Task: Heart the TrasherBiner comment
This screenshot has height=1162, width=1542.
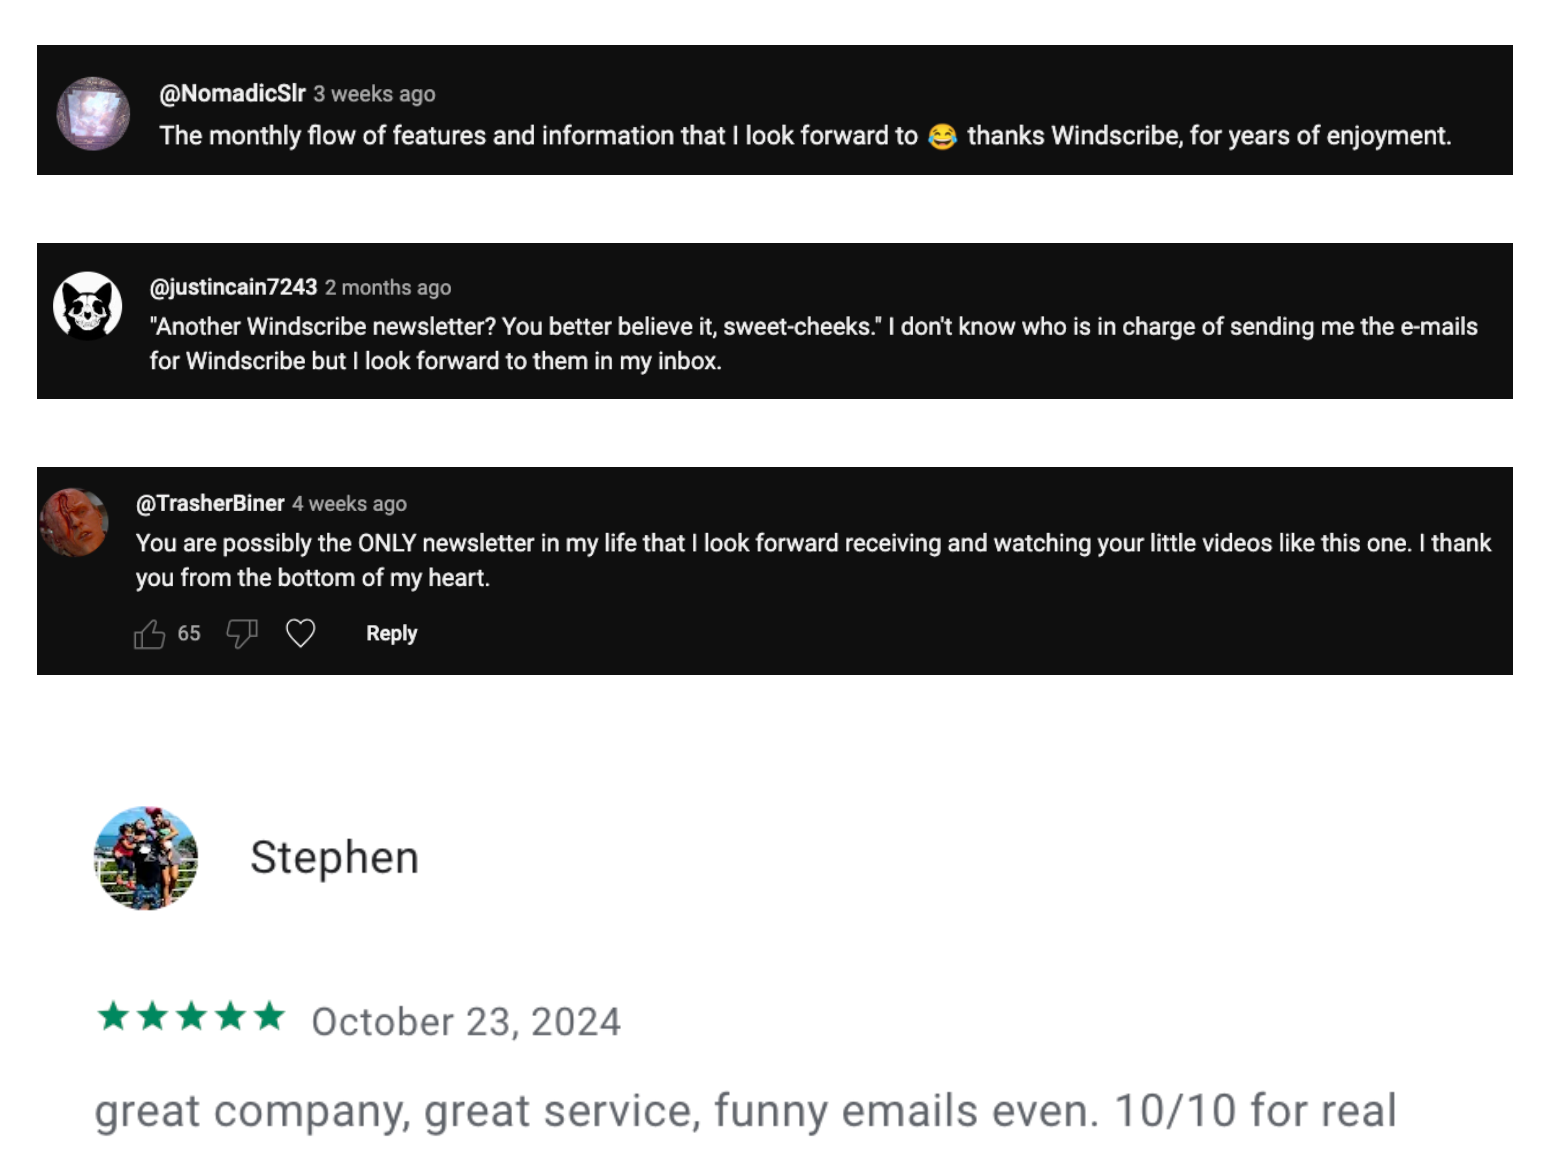Action: (x=301, y=633)
